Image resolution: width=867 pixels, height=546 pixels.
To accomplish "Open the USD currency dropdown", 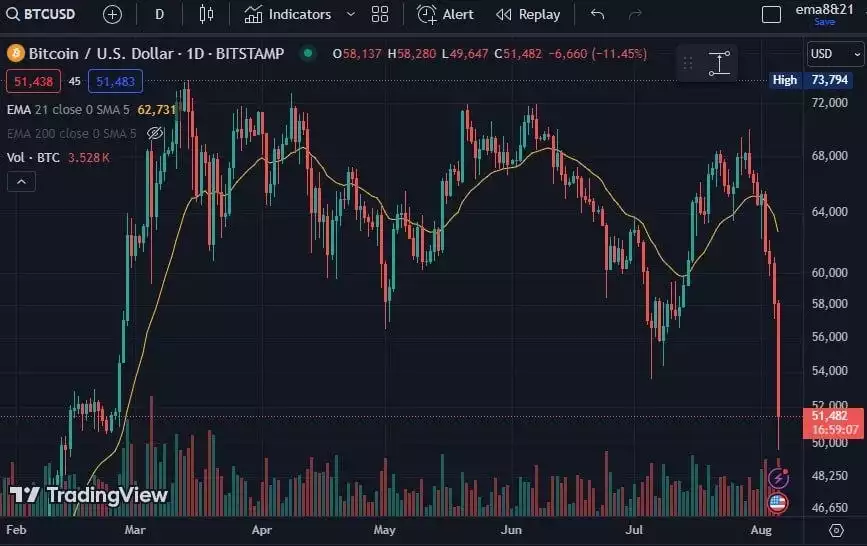I will point(835,54).
